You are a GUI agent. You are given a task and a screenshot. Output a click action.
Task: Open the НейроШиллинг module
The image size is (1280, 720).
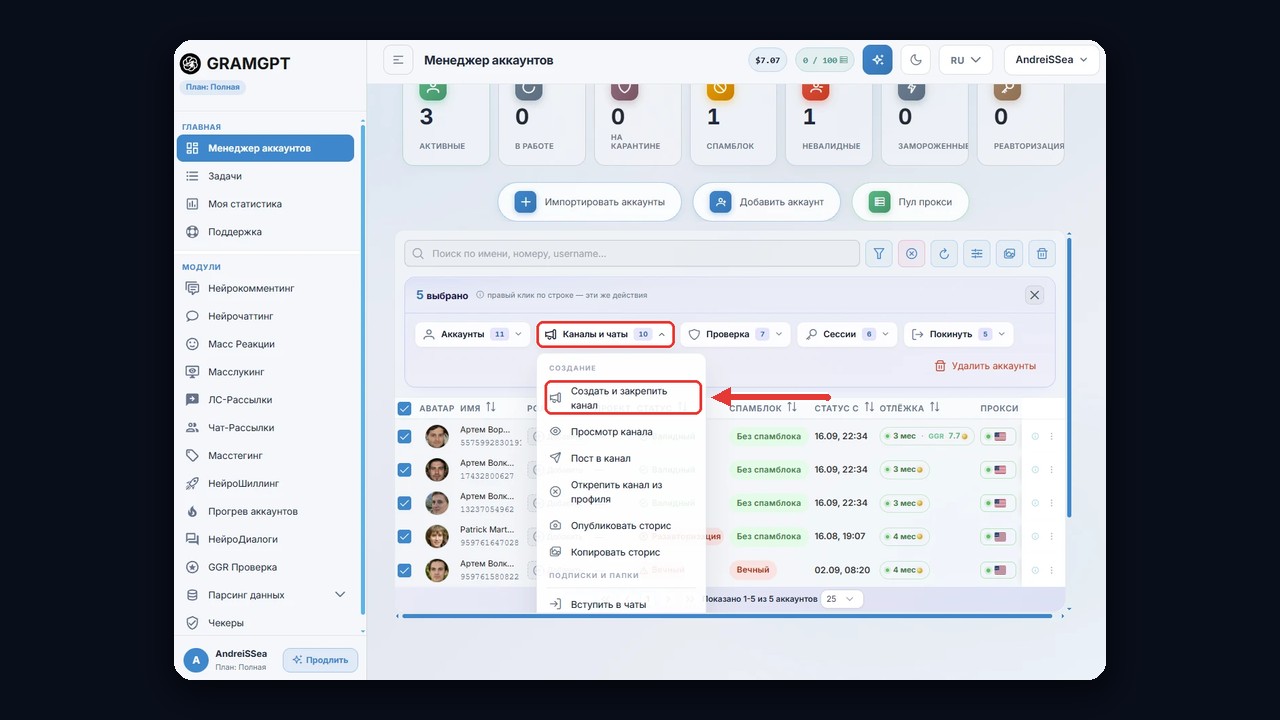(265, 483)
